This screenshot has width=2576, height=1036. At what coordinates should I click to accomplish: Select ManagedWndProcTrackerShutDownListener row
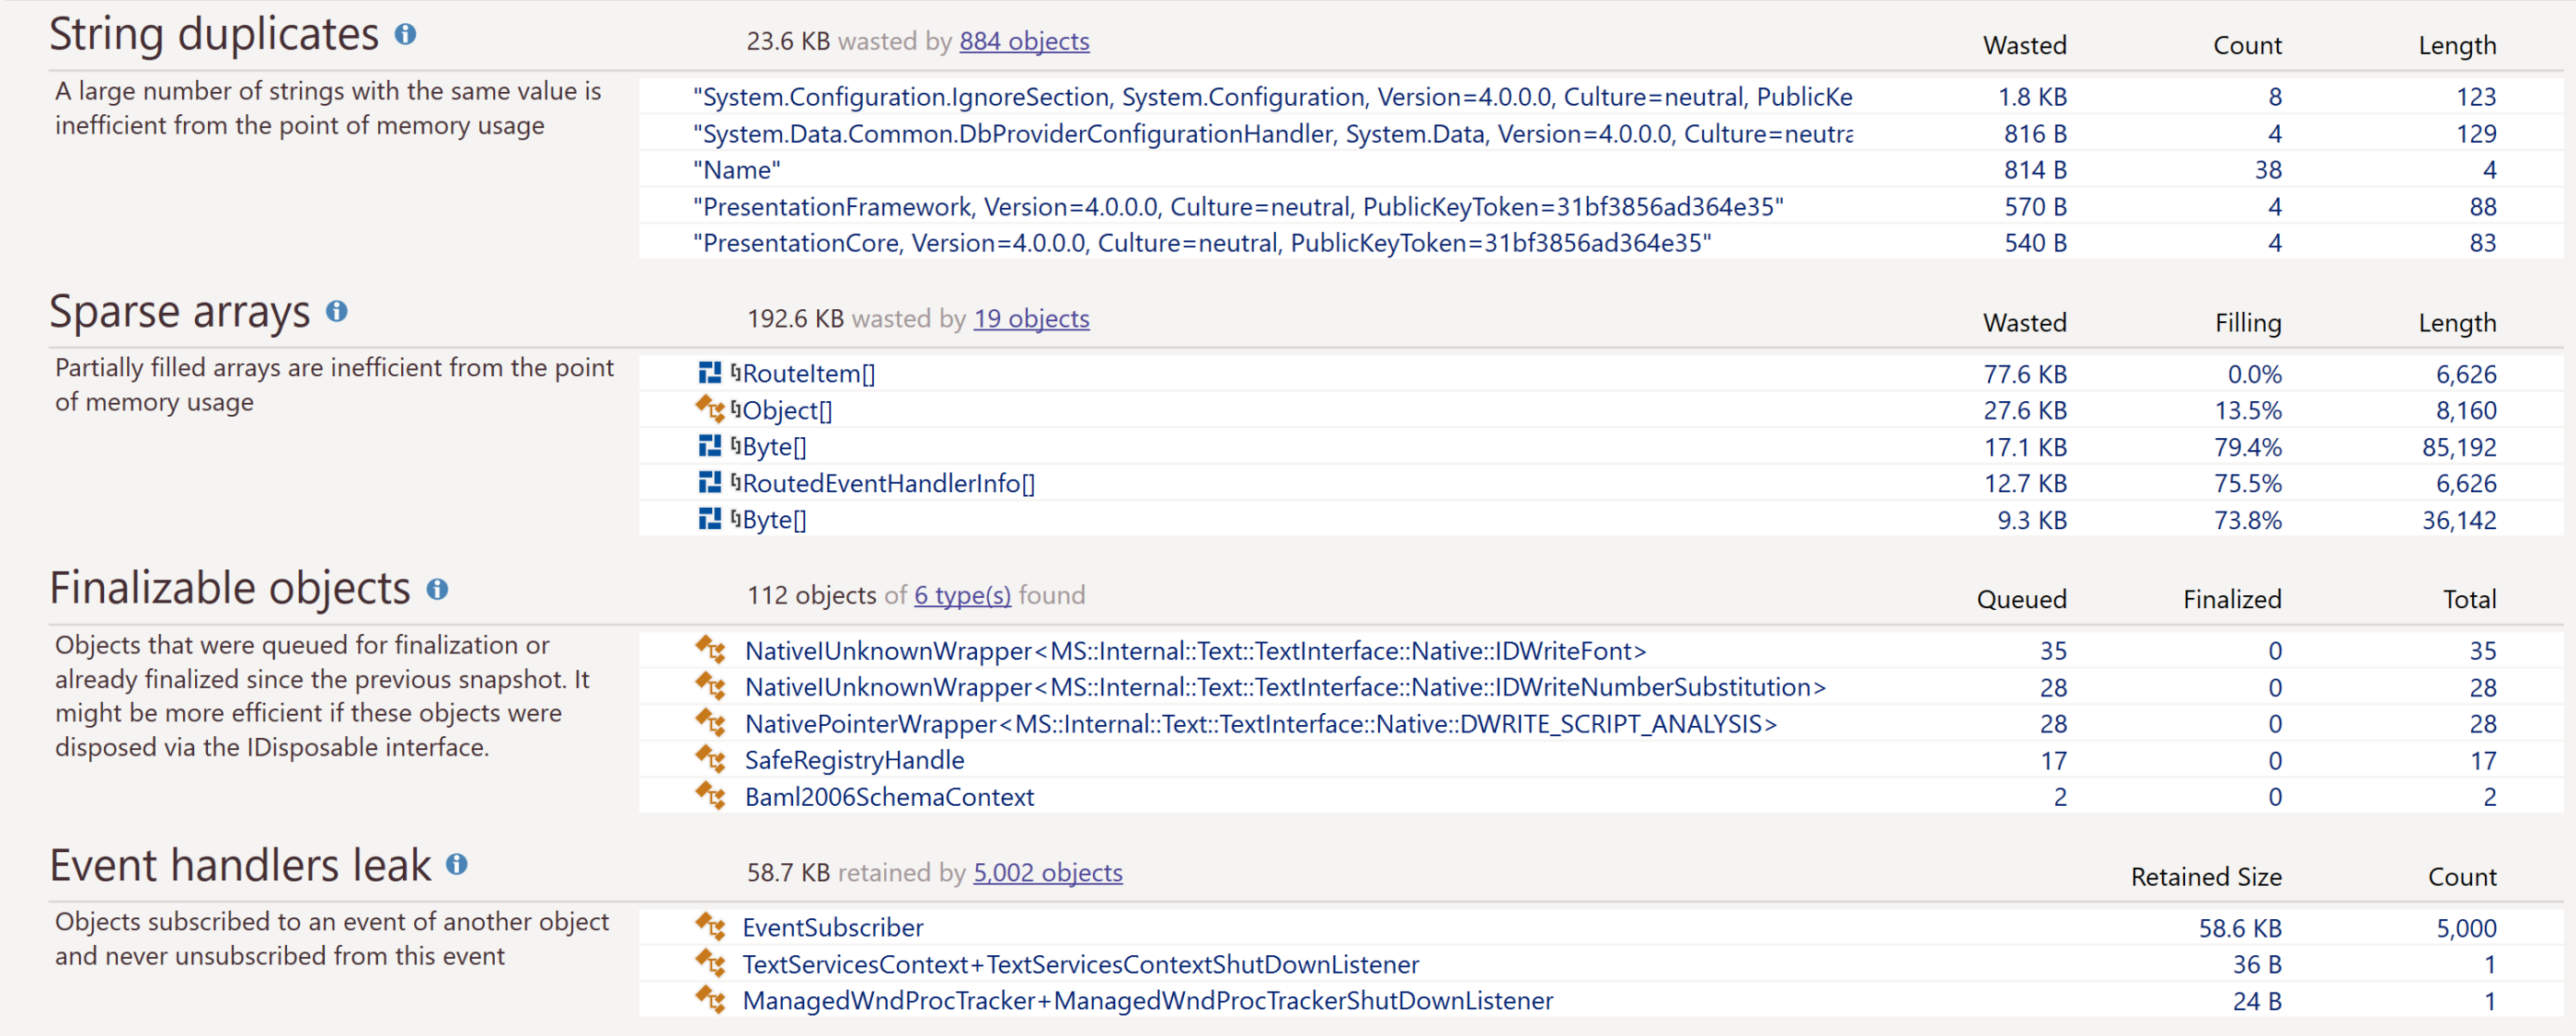[1600, 1000]
